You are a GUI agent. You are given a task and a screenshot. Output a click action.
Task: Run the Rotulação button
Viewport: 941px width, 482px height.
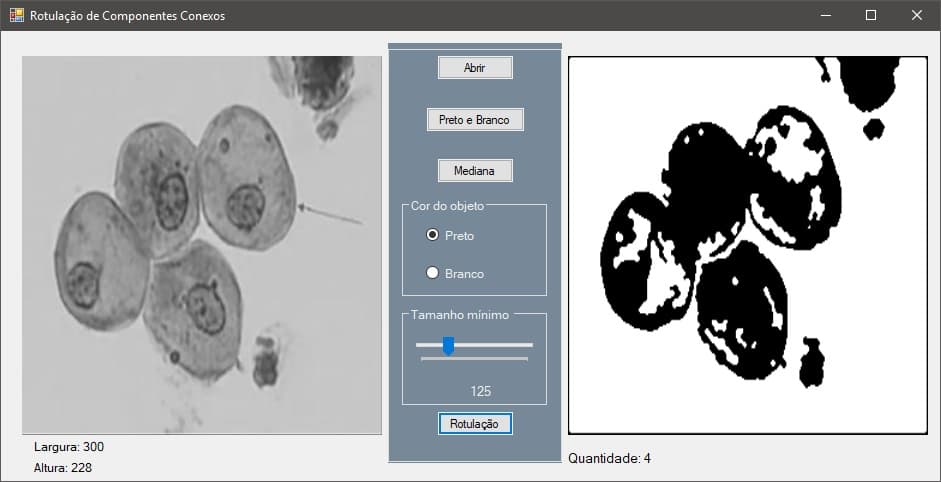tap(474, 424)
